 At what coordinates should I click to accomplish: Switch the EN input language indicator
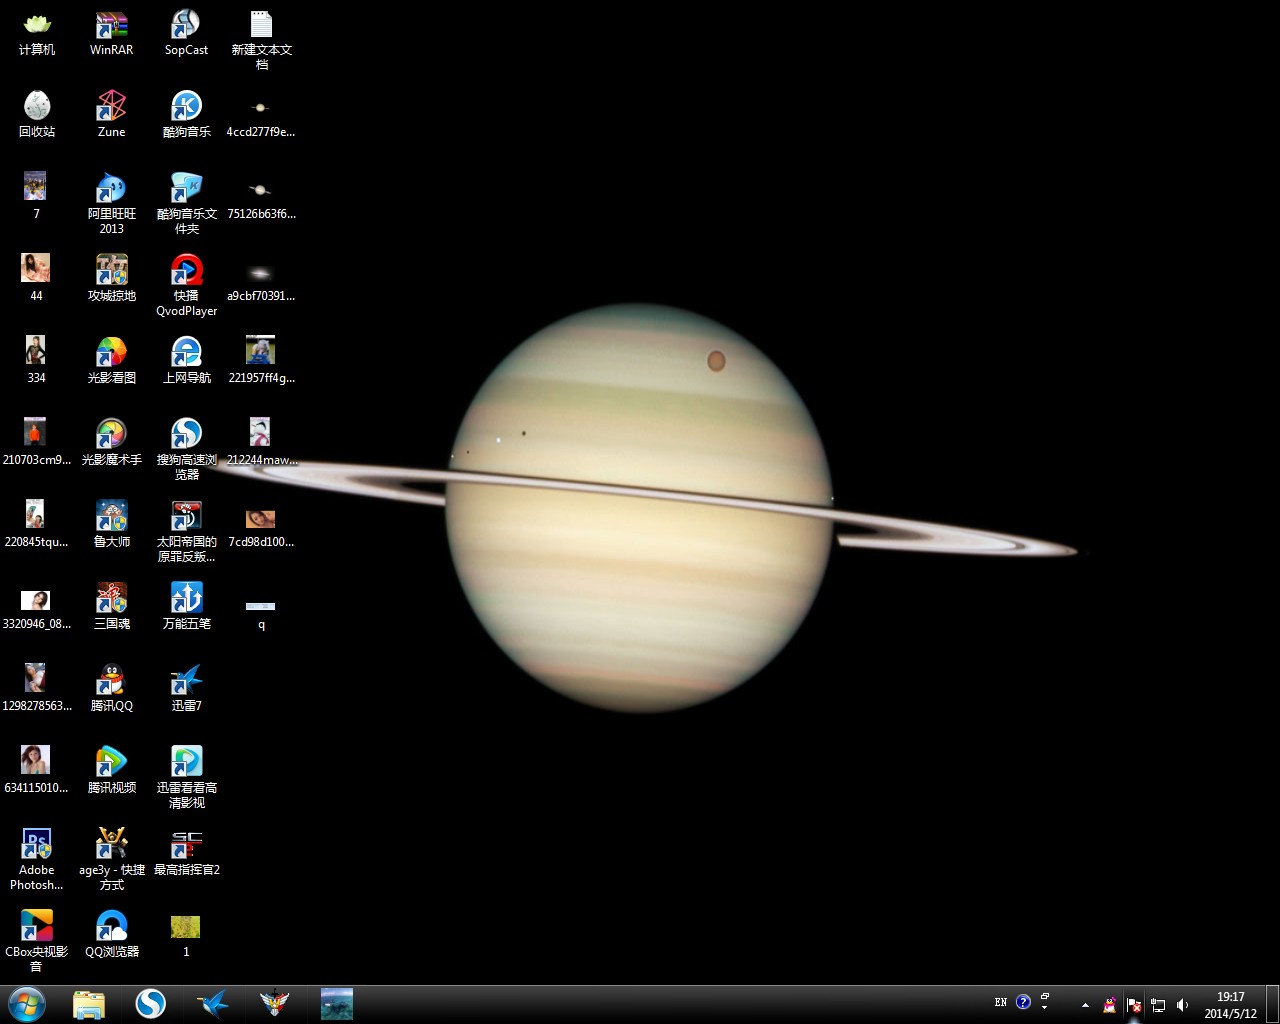point(1000,1002)
